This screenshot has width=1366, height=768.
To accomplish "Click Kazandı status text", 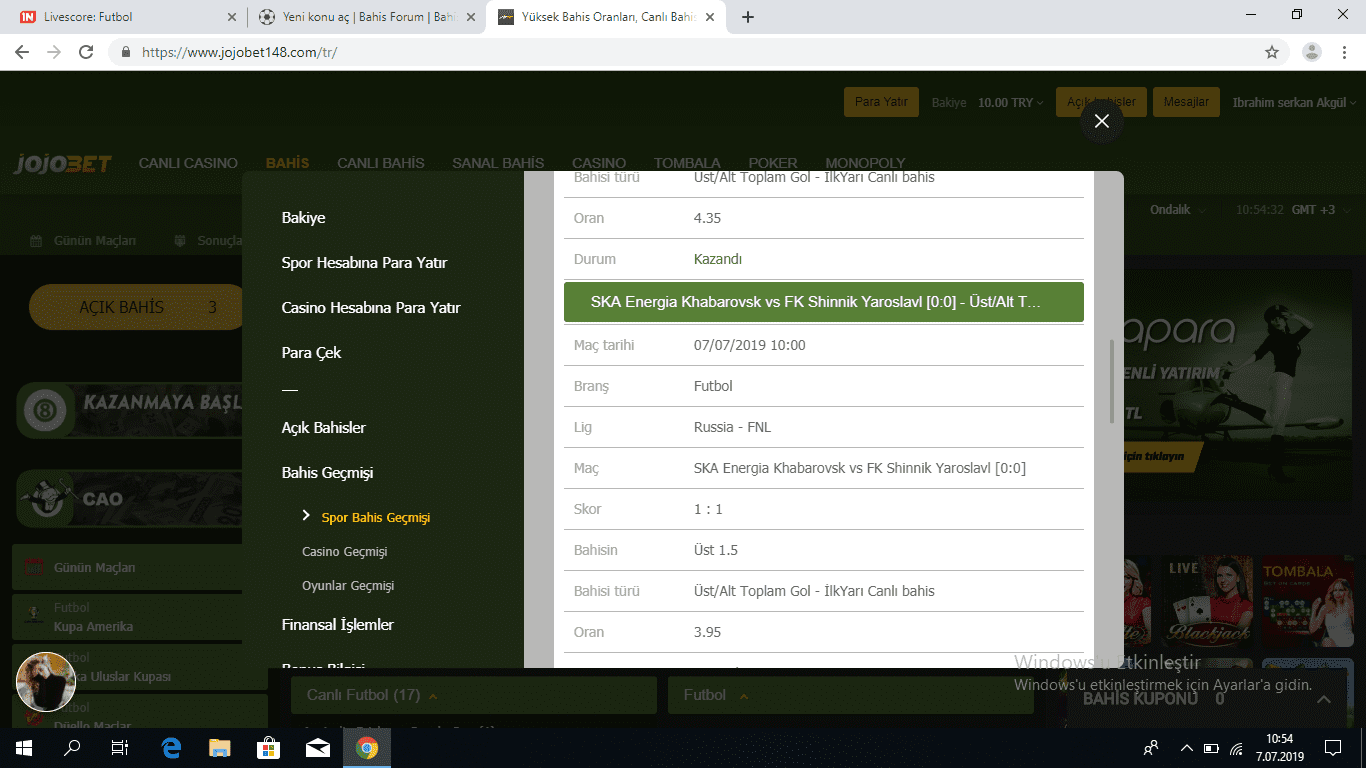I will pyautogui.click(x=718, y=259).
